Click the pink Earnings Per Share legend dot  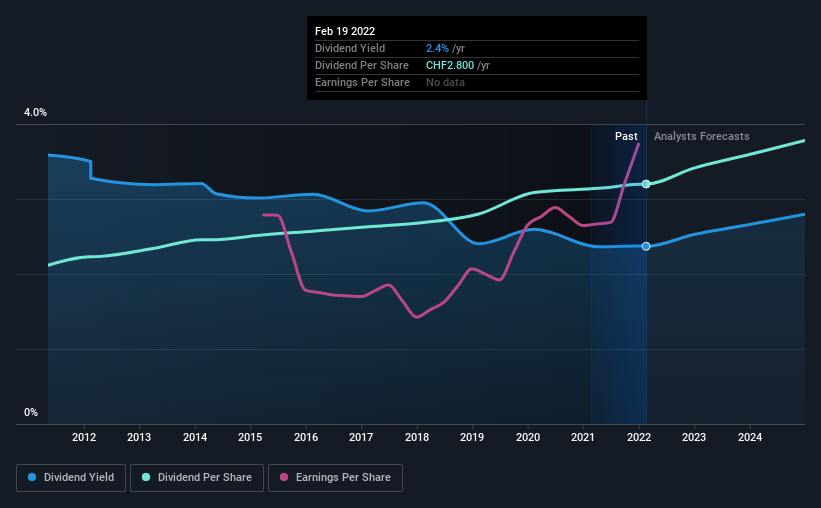[284, 477]
